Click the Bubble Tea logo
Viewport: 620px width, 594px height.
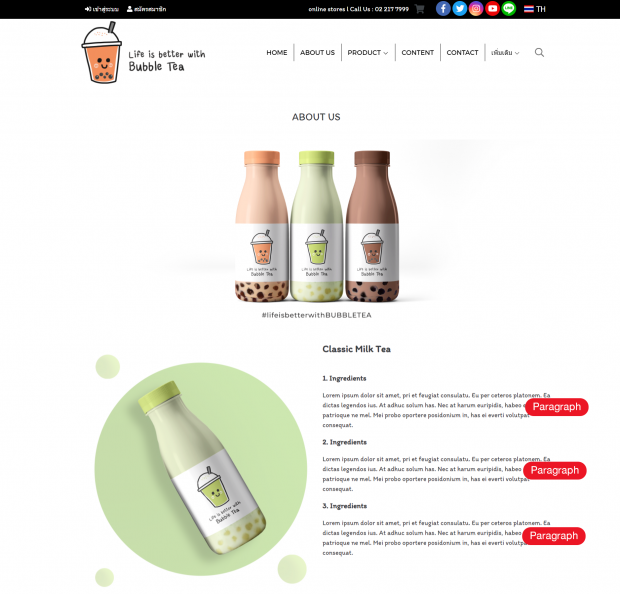click(143, 53)
